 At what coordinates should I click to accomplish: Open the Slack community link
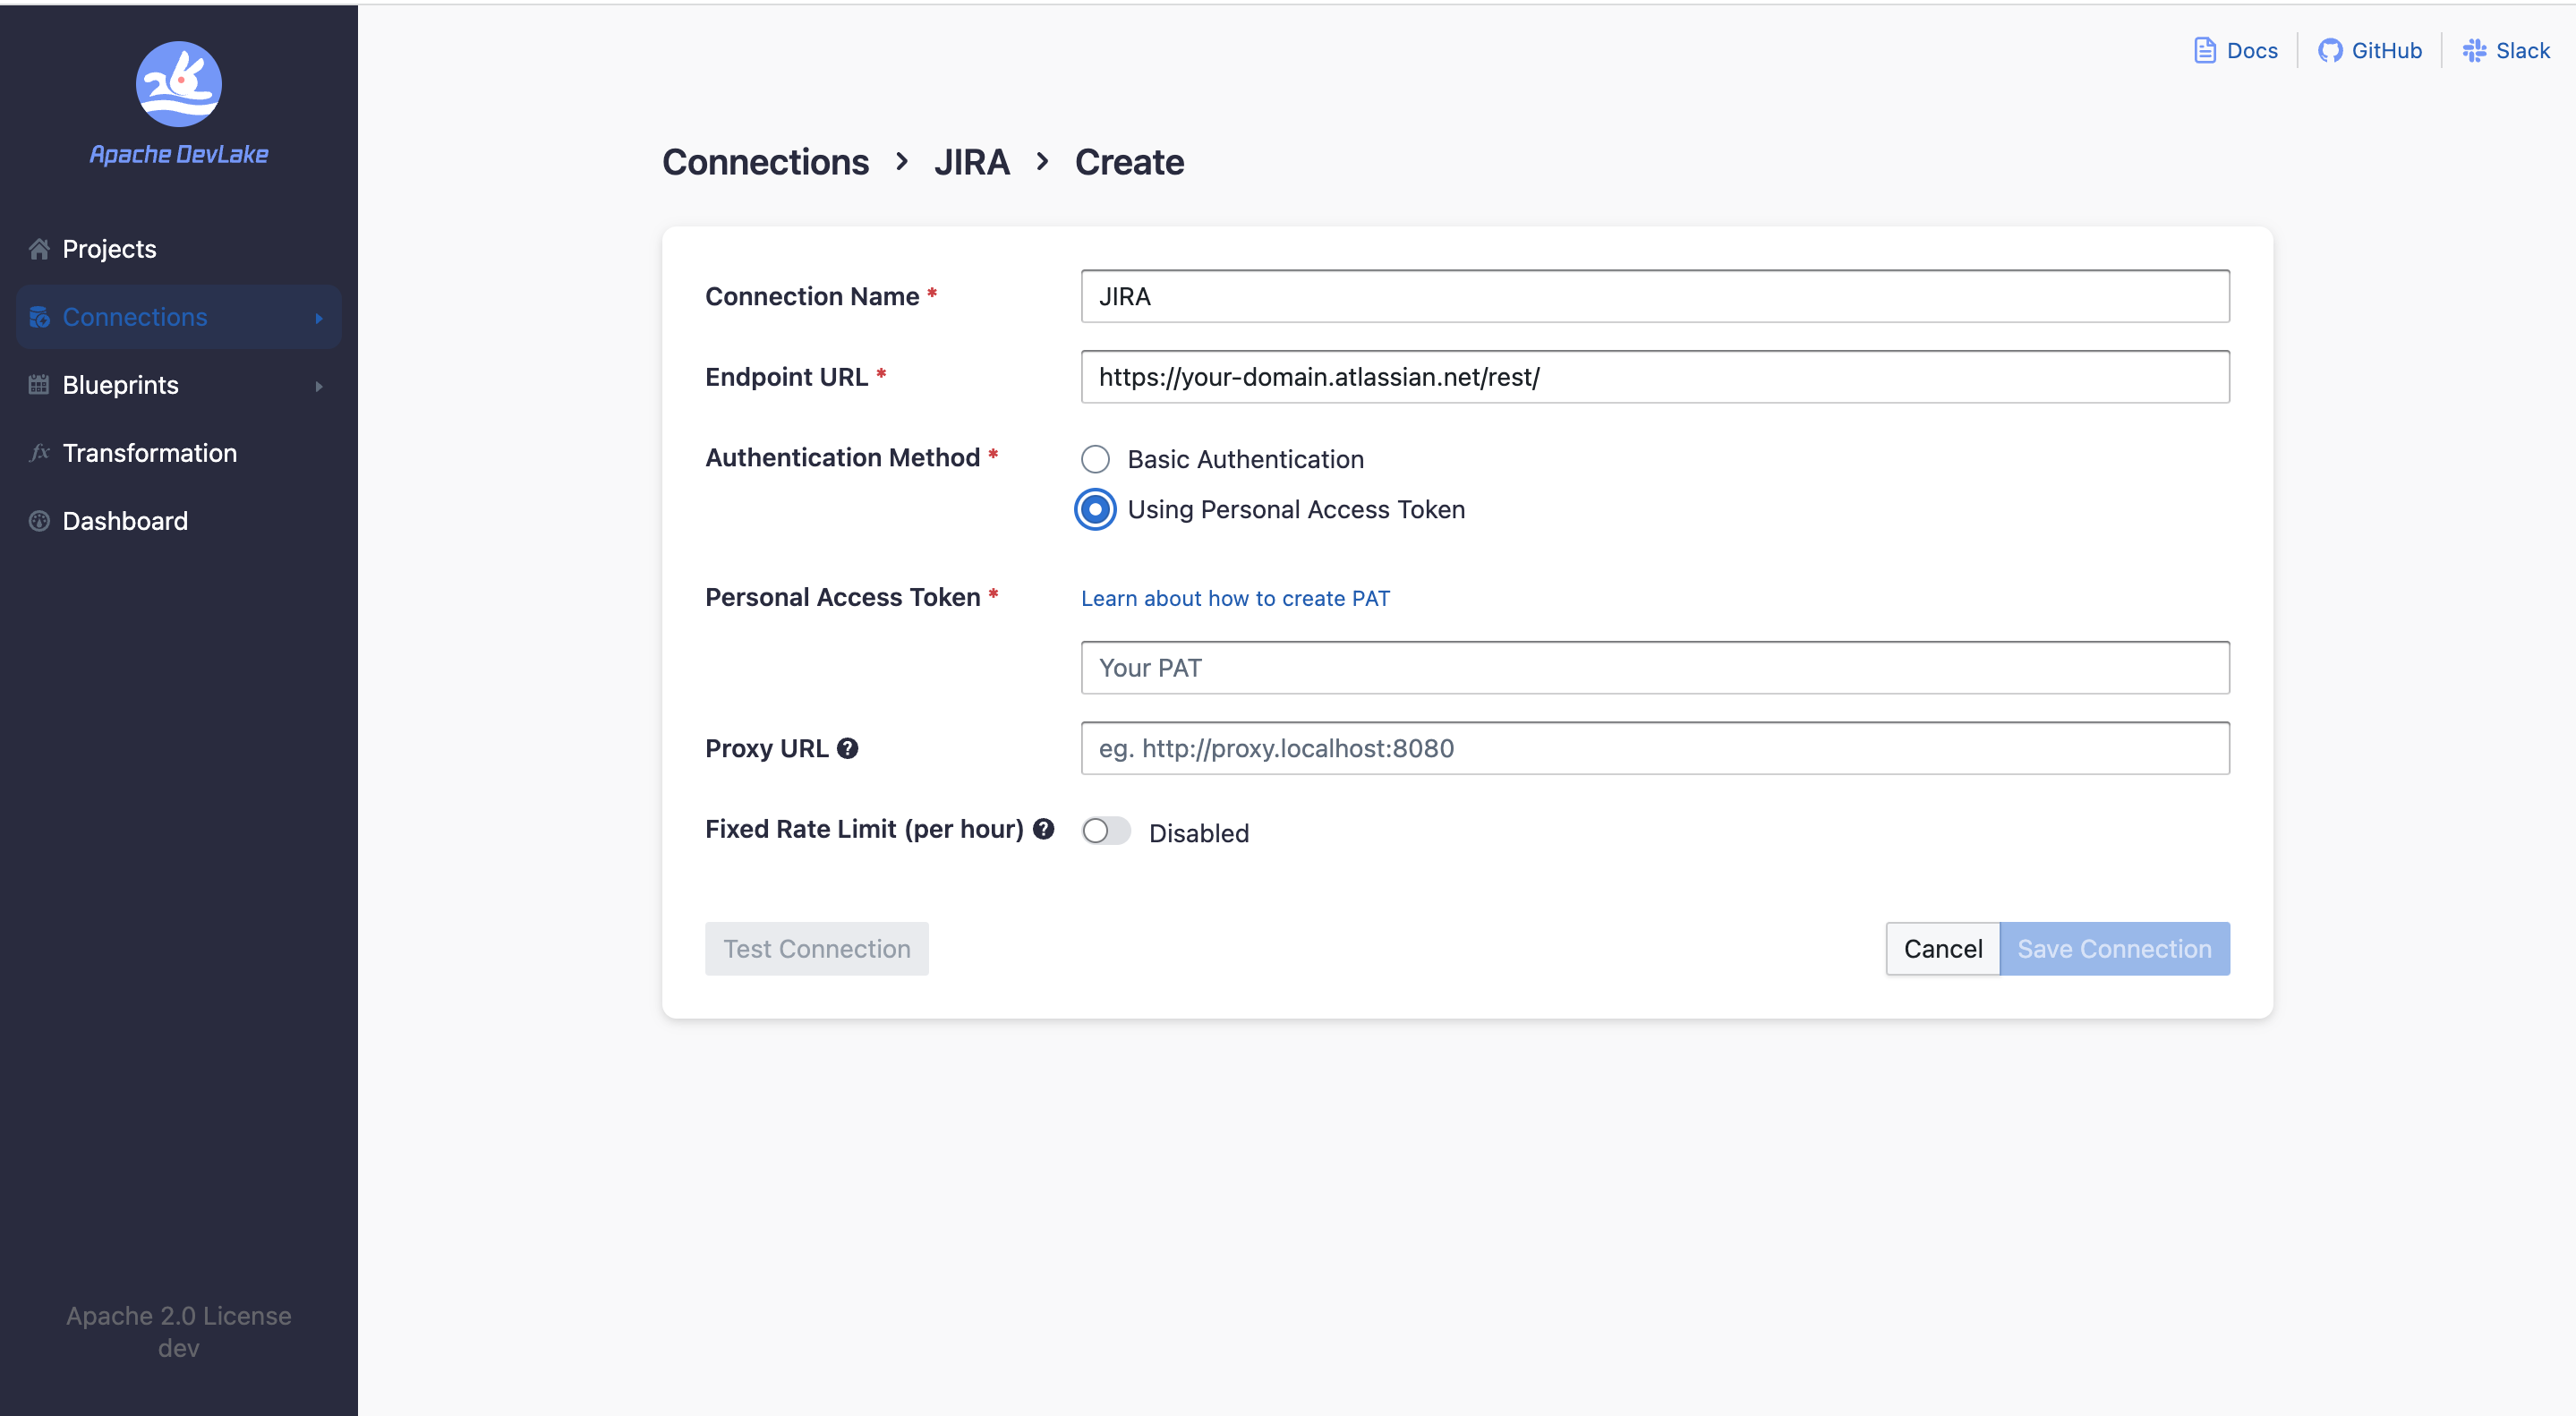tap(2506, 51)
